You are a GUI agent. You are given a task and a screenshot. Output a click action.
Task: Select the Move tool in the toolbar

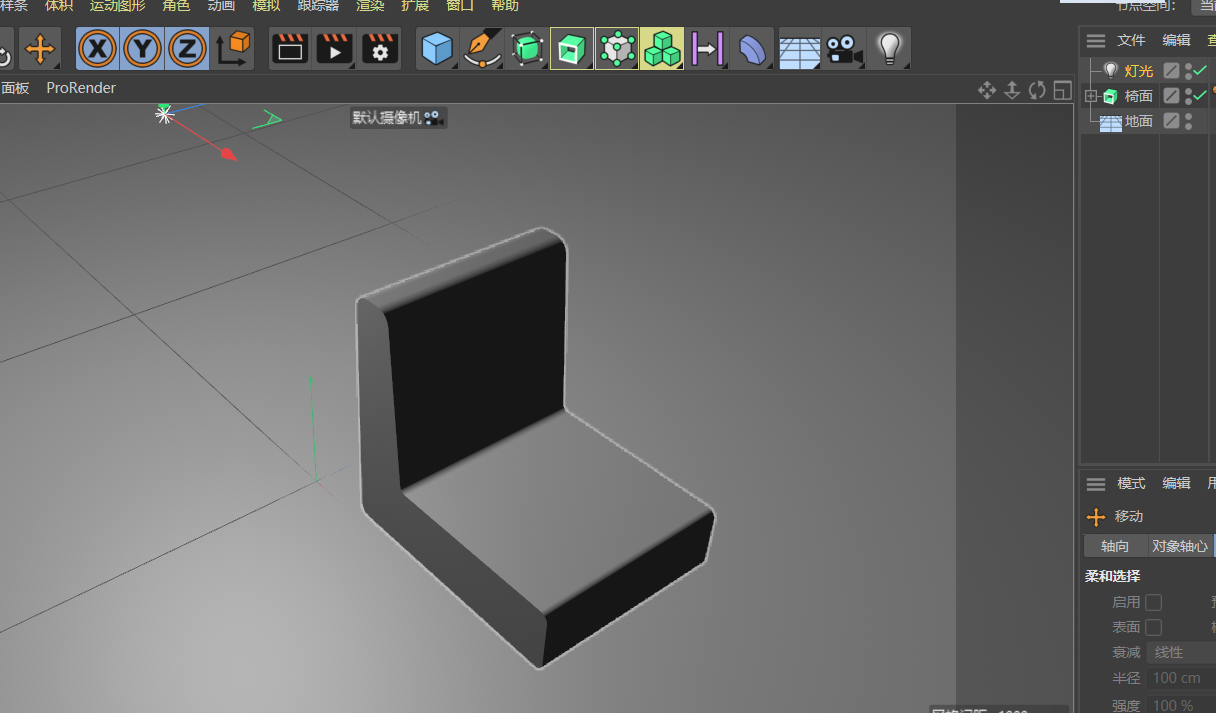point(40,48)
